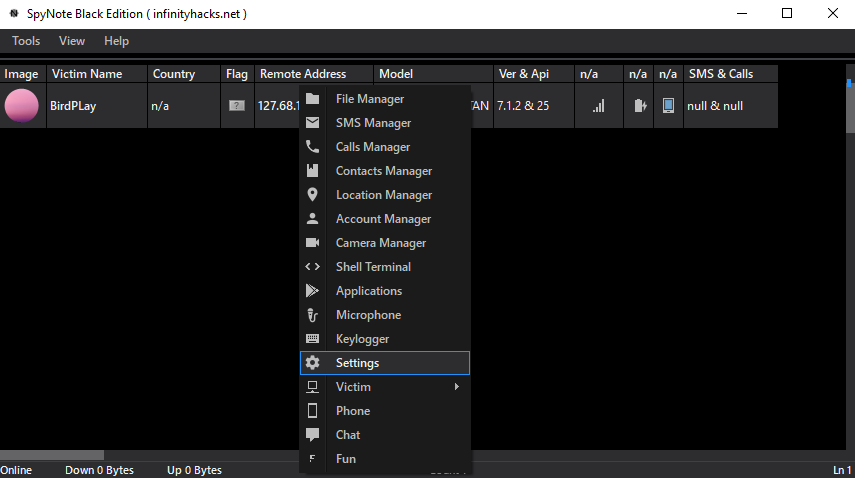Click the battery icon in the BirdPLay row
Viewport: 855px width, 478px height.
tap(638, 106)
